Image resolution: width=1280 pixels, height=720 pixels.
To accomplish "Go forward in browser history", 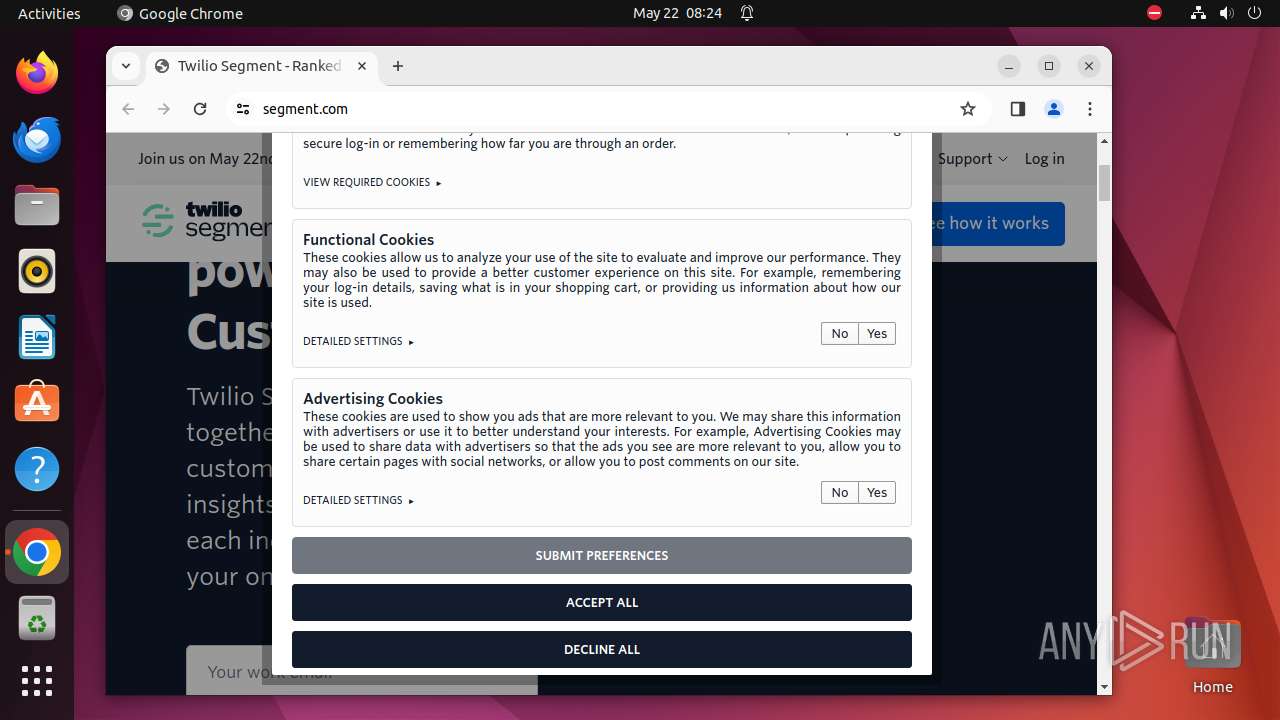I will [x=164, y=109].
